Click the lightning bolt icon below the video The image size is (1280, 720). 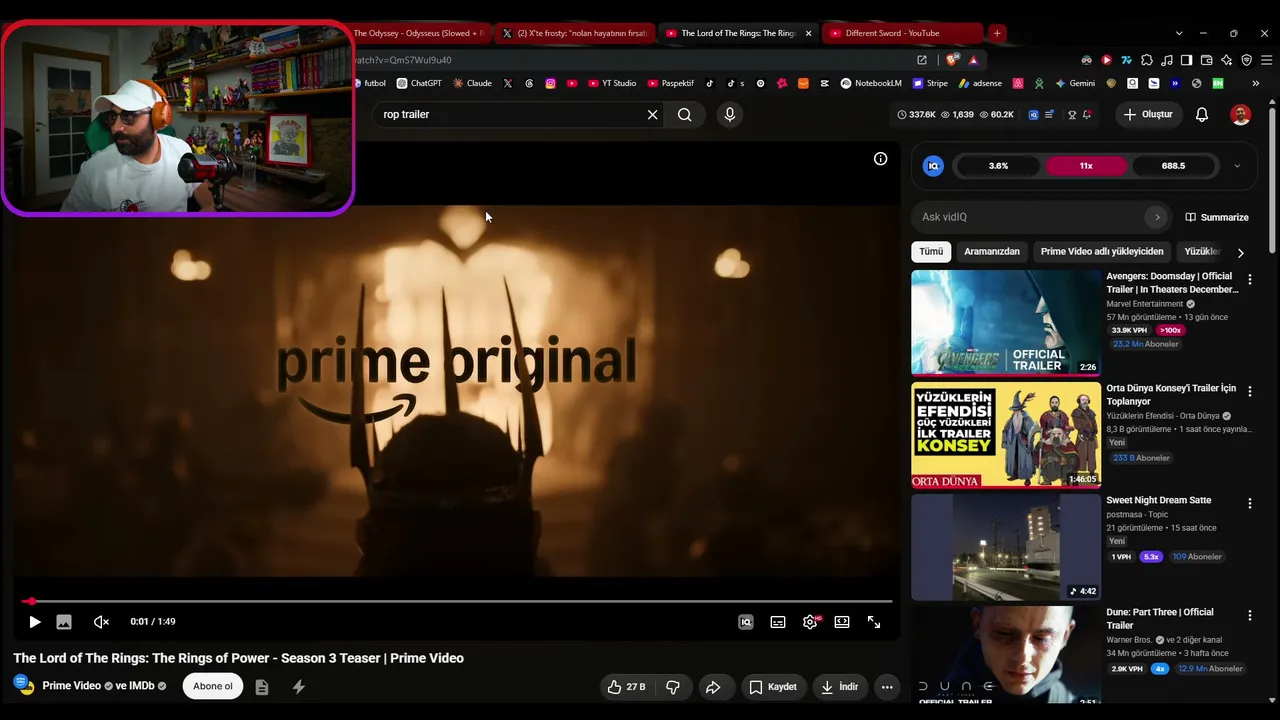point(298,687)
